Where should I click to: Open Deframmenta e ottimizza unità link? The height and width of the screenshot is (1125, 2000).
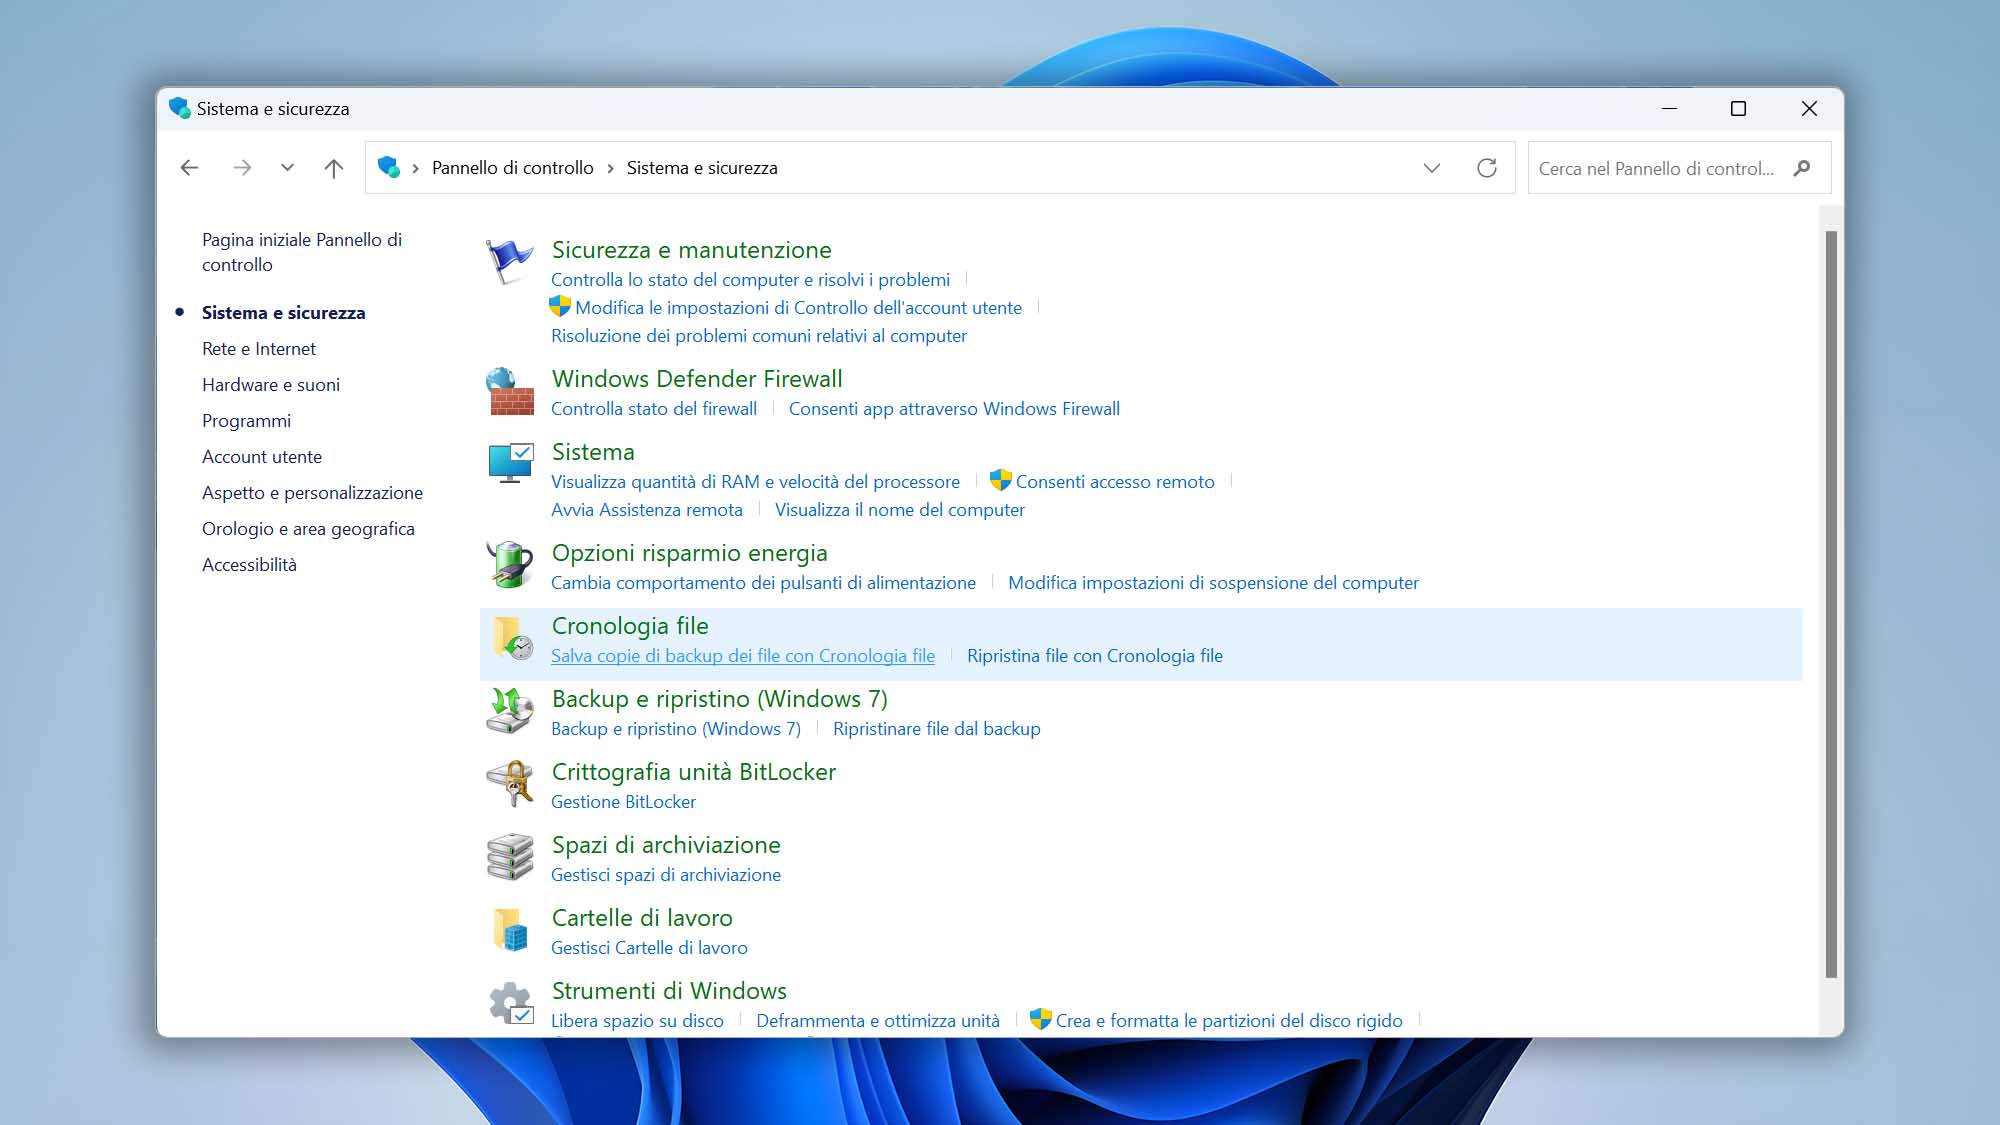[x=878, y=1020]
